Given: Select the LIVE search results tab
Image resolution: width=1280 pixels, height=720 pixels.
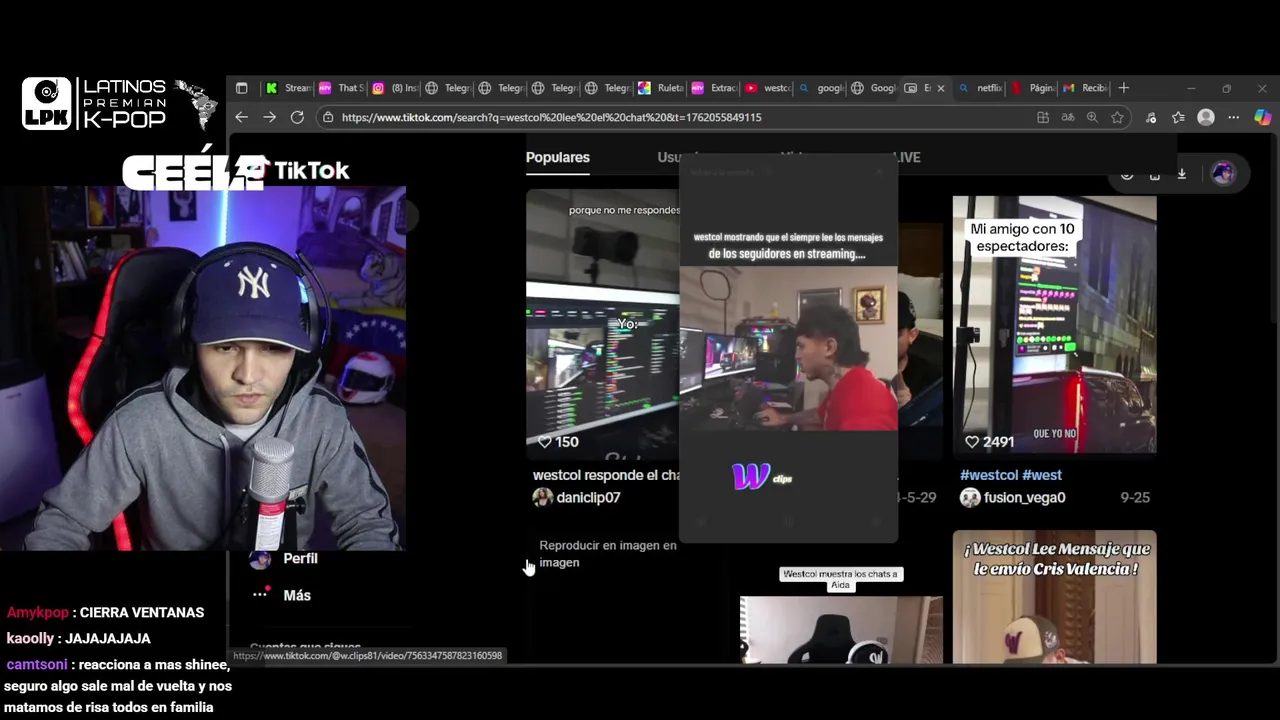Looking at the screenshot, I should tap(905, 157).
